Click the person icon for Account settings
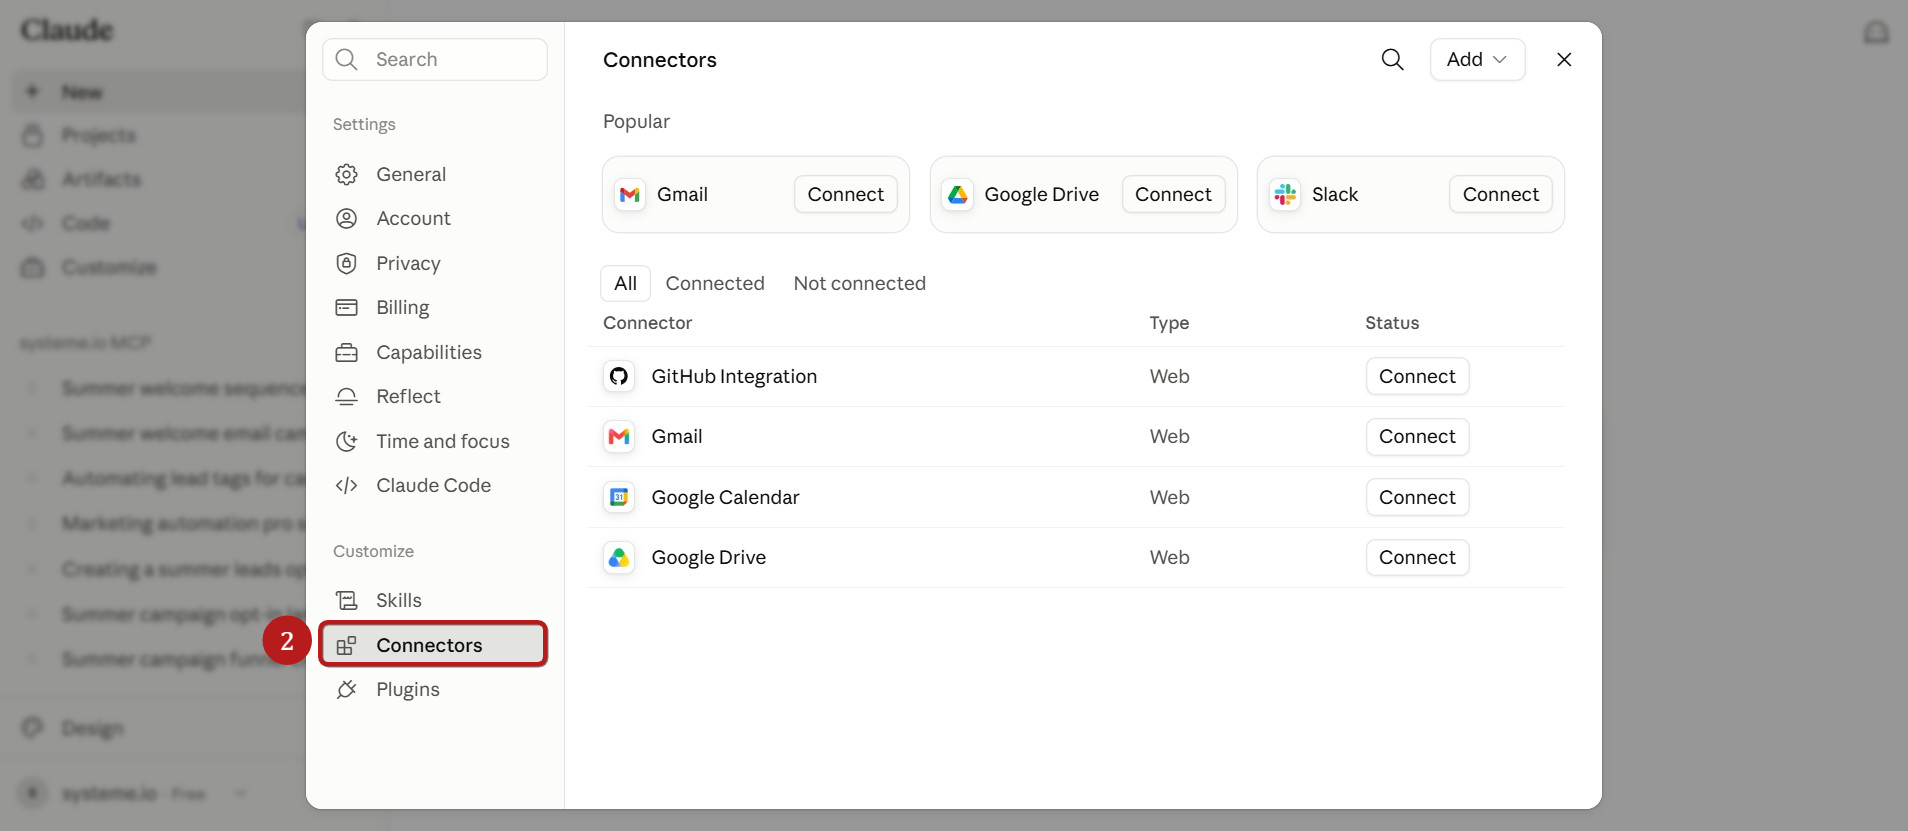The image size is (1908, 831). (347, 219)
